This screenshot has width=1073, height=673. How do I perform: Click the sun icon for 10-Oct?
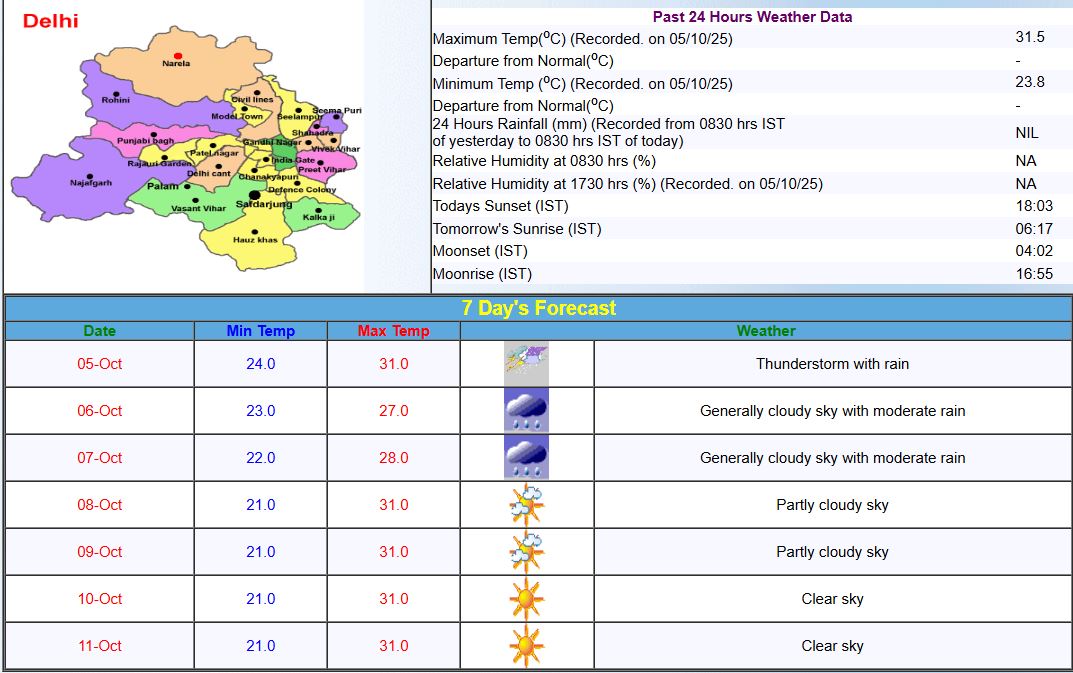coord(526,598)
